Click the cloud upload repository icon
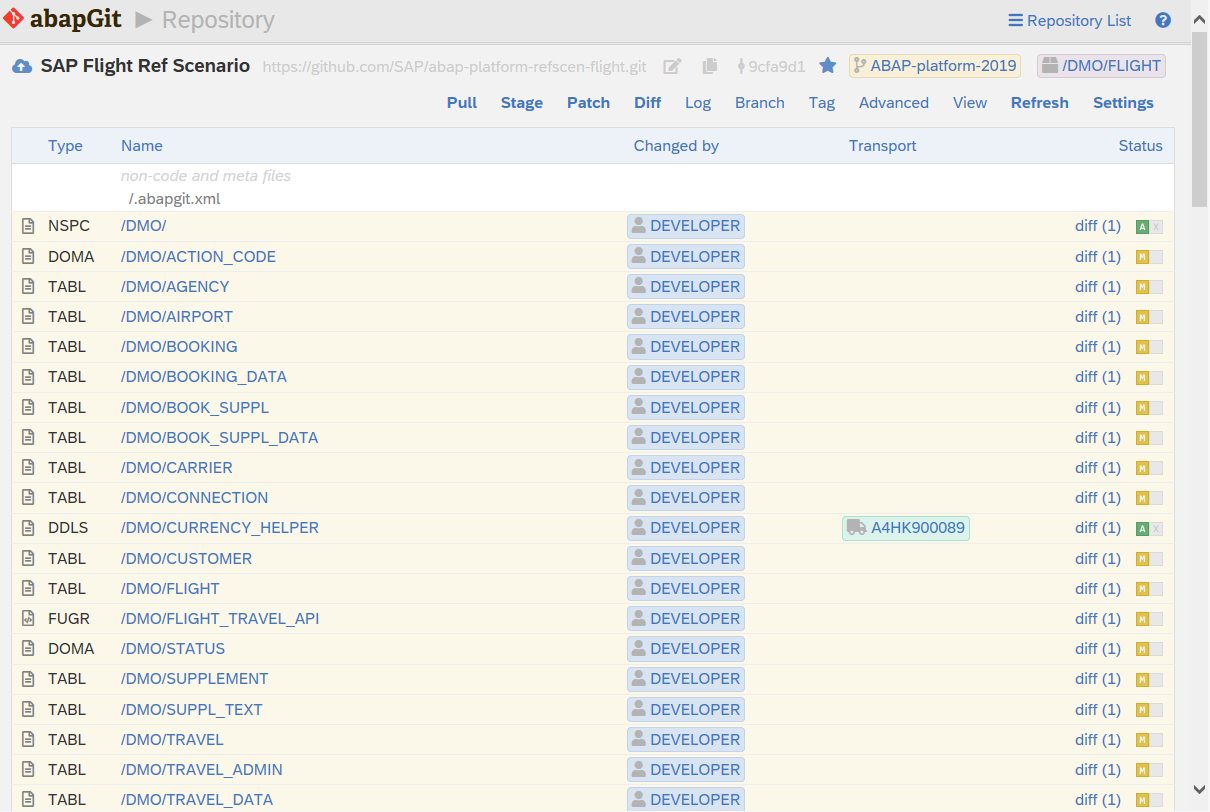 (x=22, y=66)
